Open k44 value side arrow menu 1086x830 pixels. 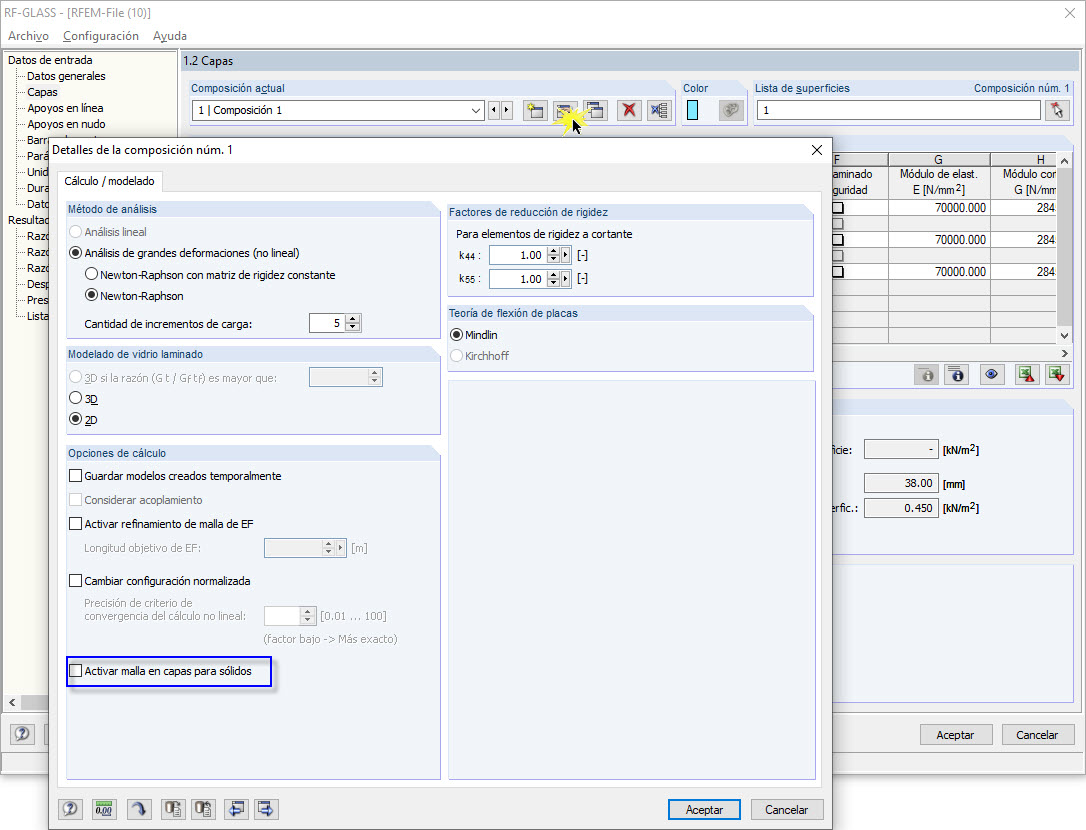[566, 255]
